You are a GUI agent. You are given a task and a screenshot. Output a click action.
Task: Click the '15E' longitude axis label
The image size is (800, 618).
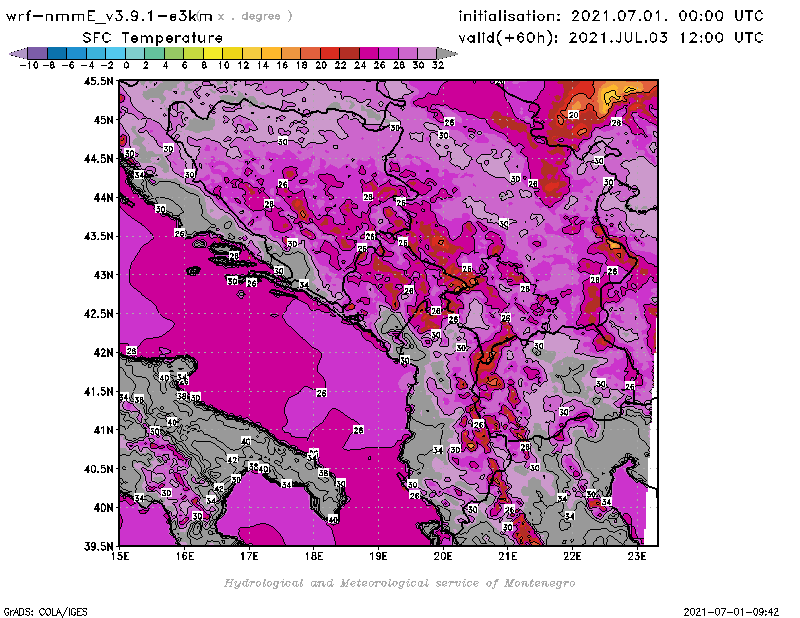[120, 556]
